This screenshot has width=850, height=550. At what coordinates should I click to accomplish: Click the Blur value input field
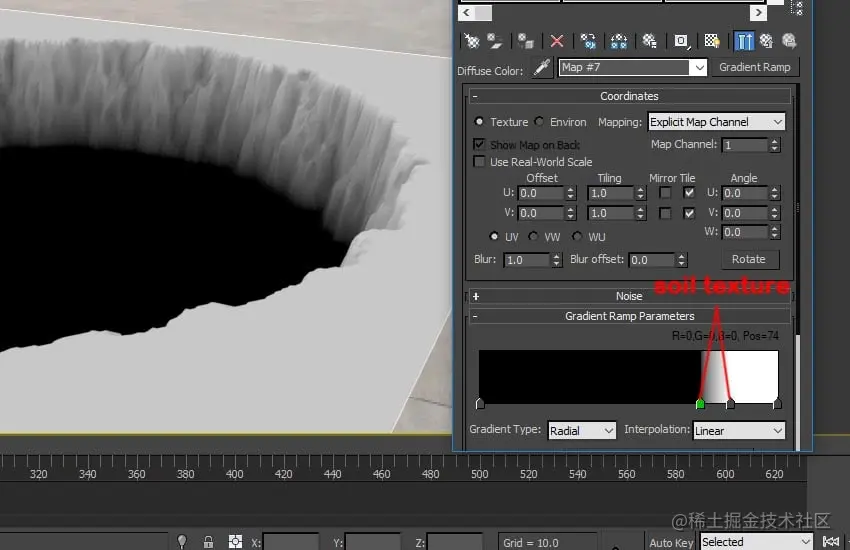526,260
